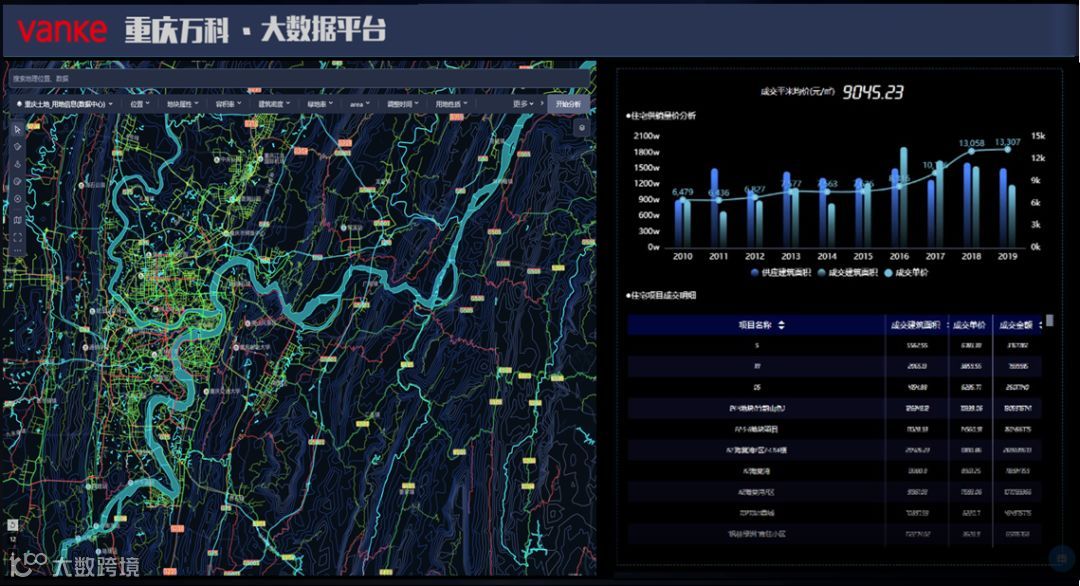The height and width of the screenshot is (586, 1080).
Task: Click the 2016 axis label
Action: (899, 256)
